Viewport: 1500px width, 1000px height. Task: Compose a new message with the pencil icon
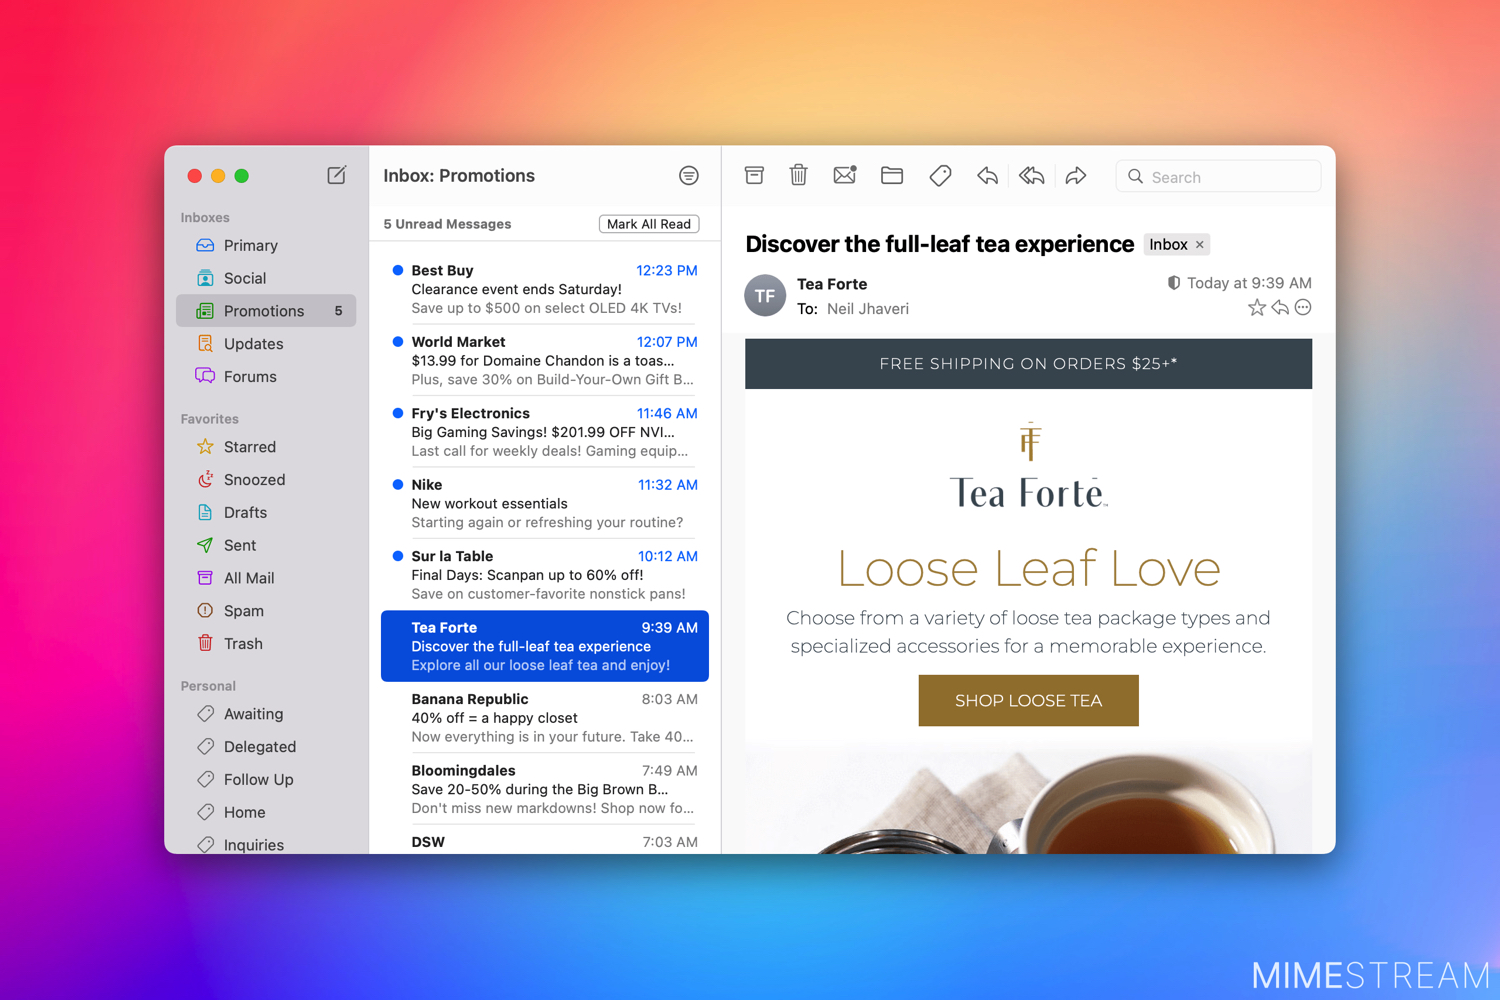click(x=337, y=175)
